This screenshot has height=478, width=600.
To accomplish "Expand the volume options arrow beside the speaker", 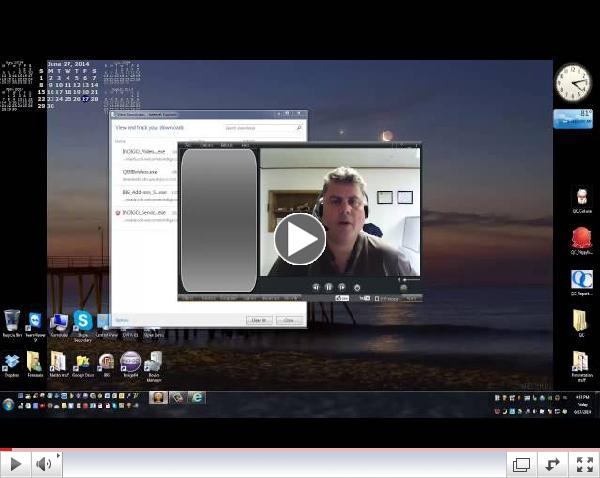I will pyautogui.click(x=58, y=455).
